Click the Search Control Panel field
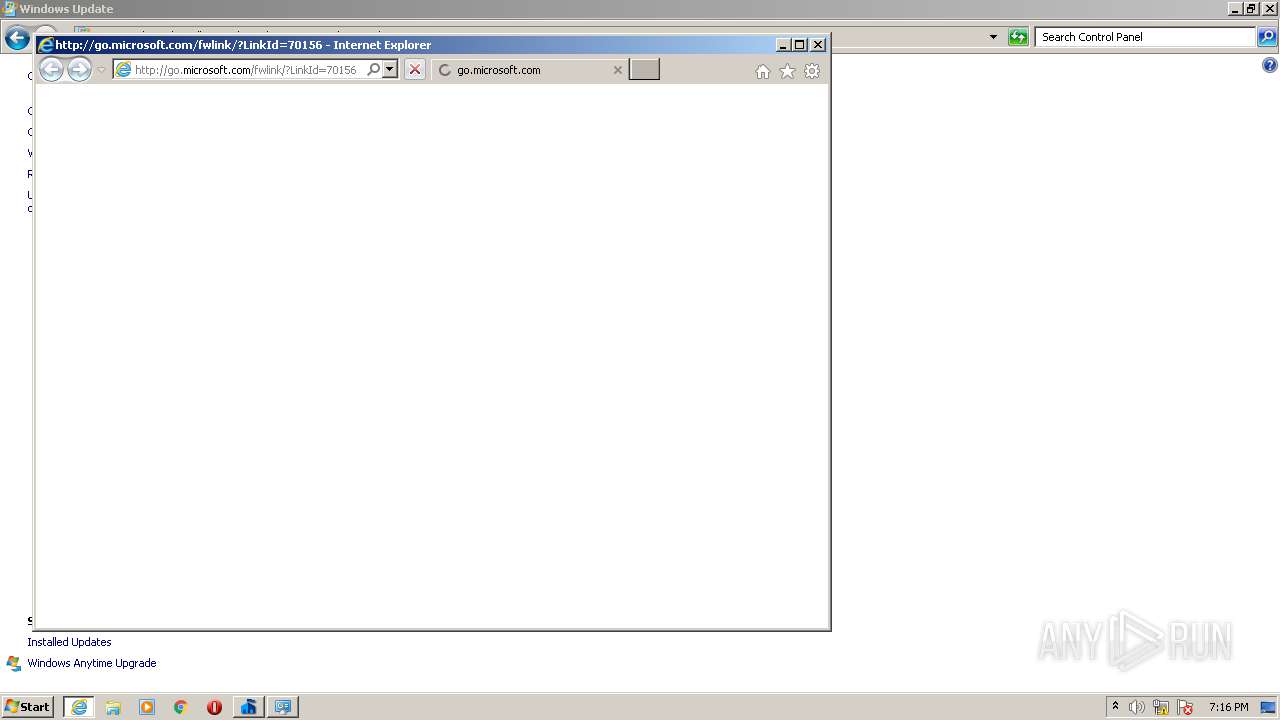The height and width of the screenshot is (720, 1280). [x=1145, y=37]
